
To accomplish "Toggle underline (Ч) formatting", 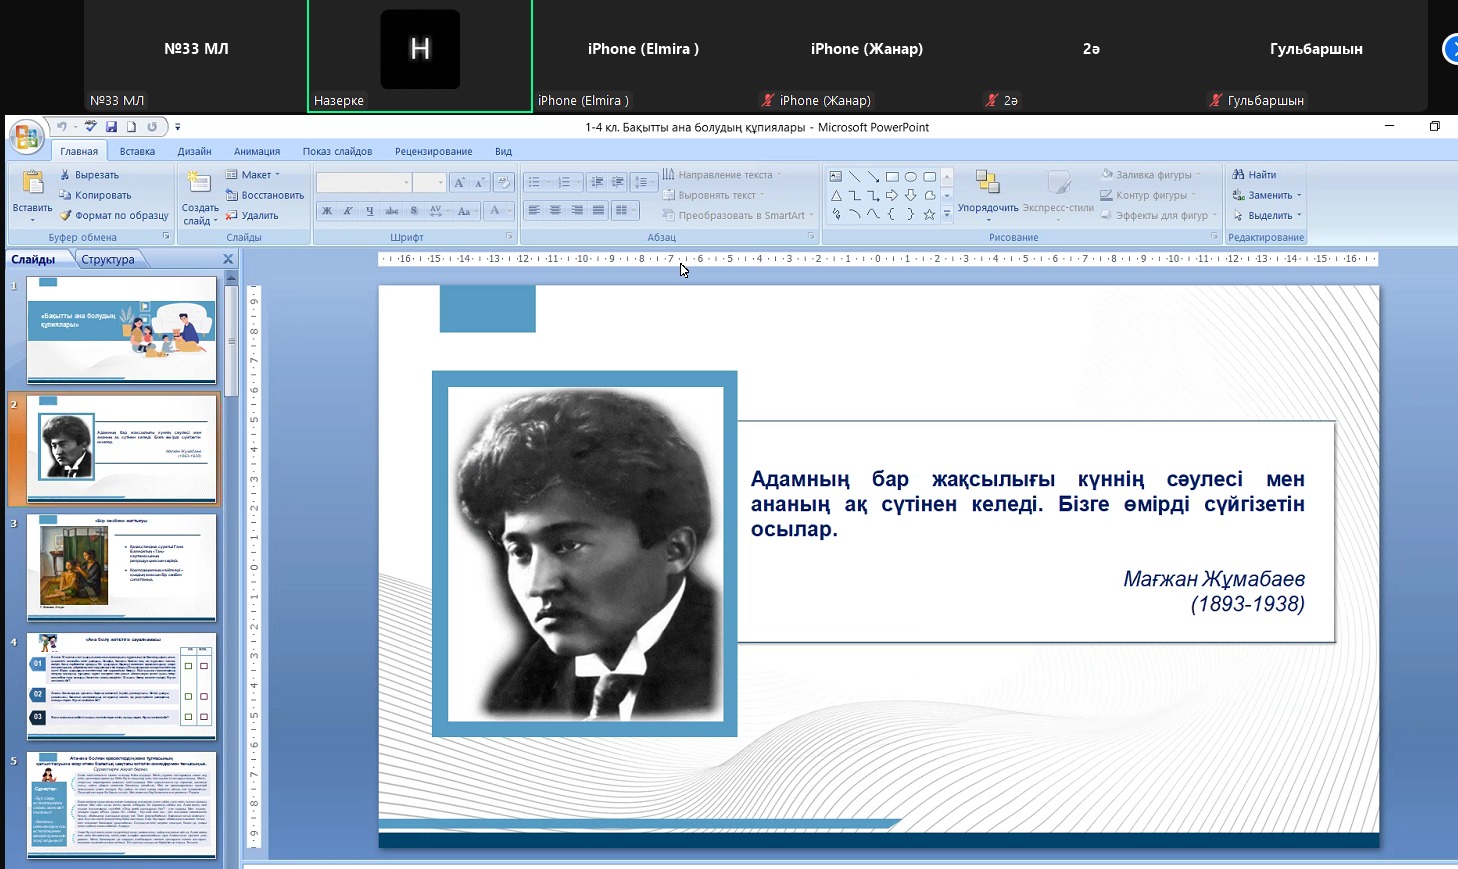I will 370,211.
